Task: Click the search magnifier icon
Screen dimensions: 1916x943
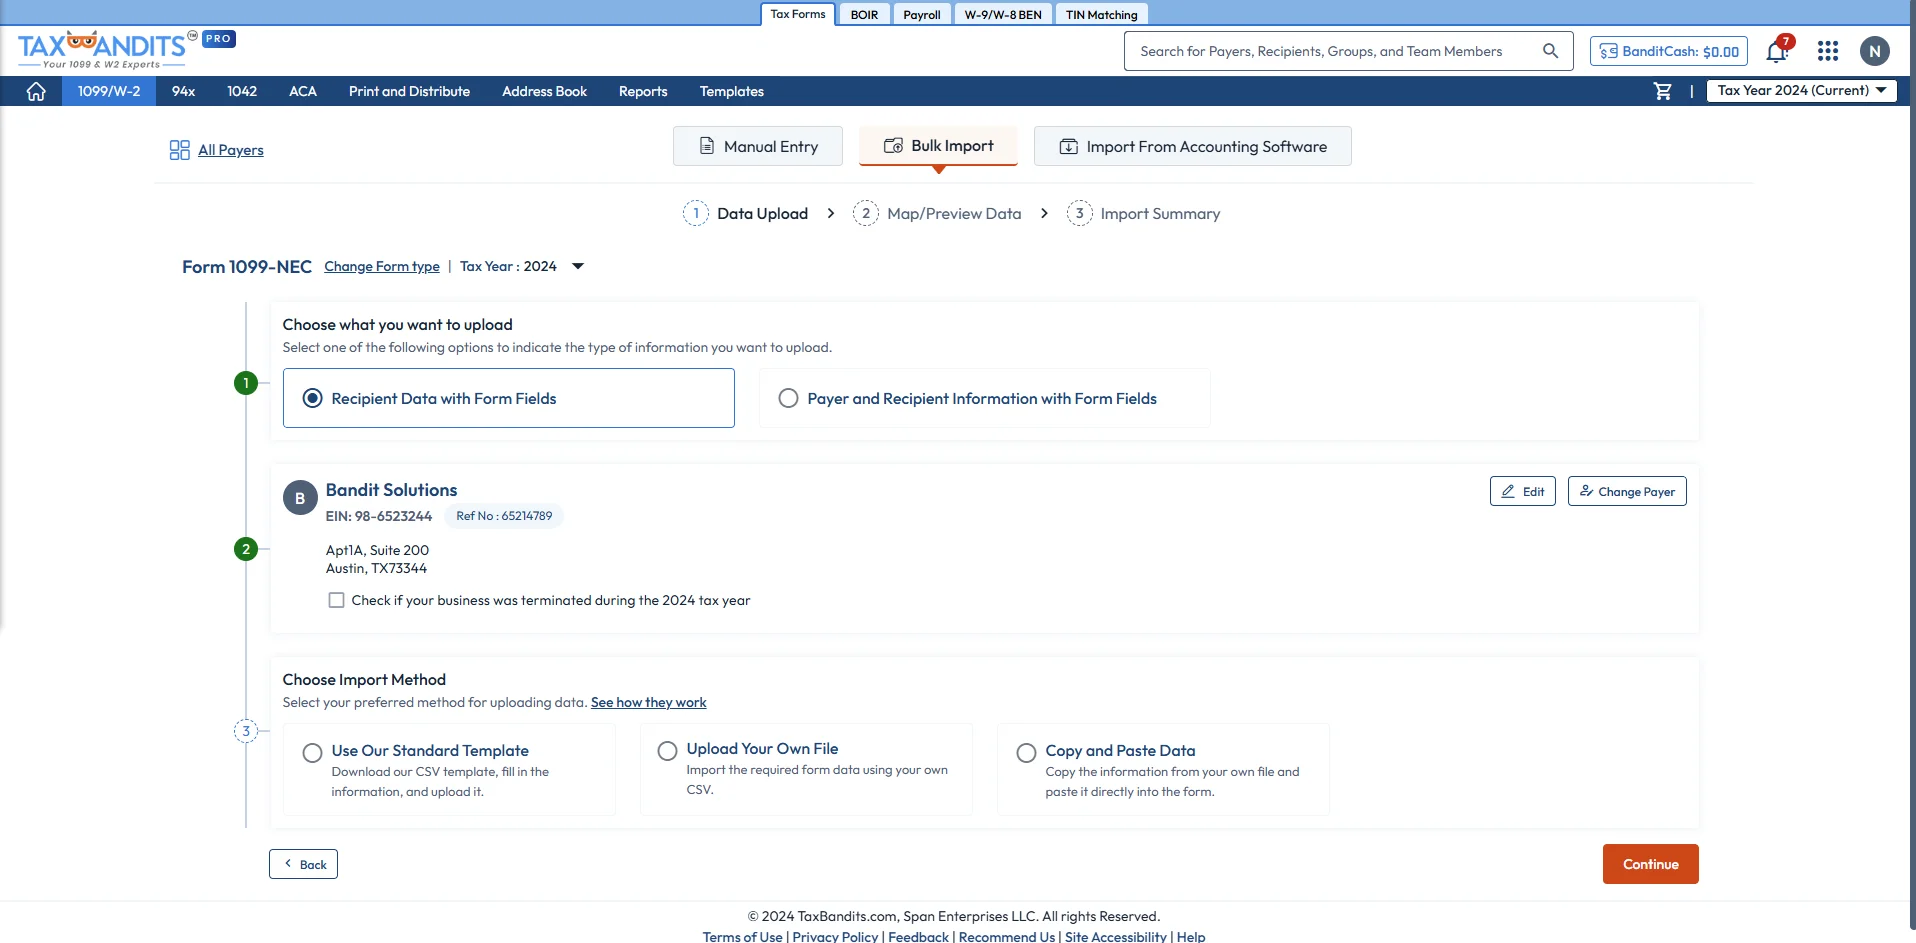Action: coord(1550,51)
